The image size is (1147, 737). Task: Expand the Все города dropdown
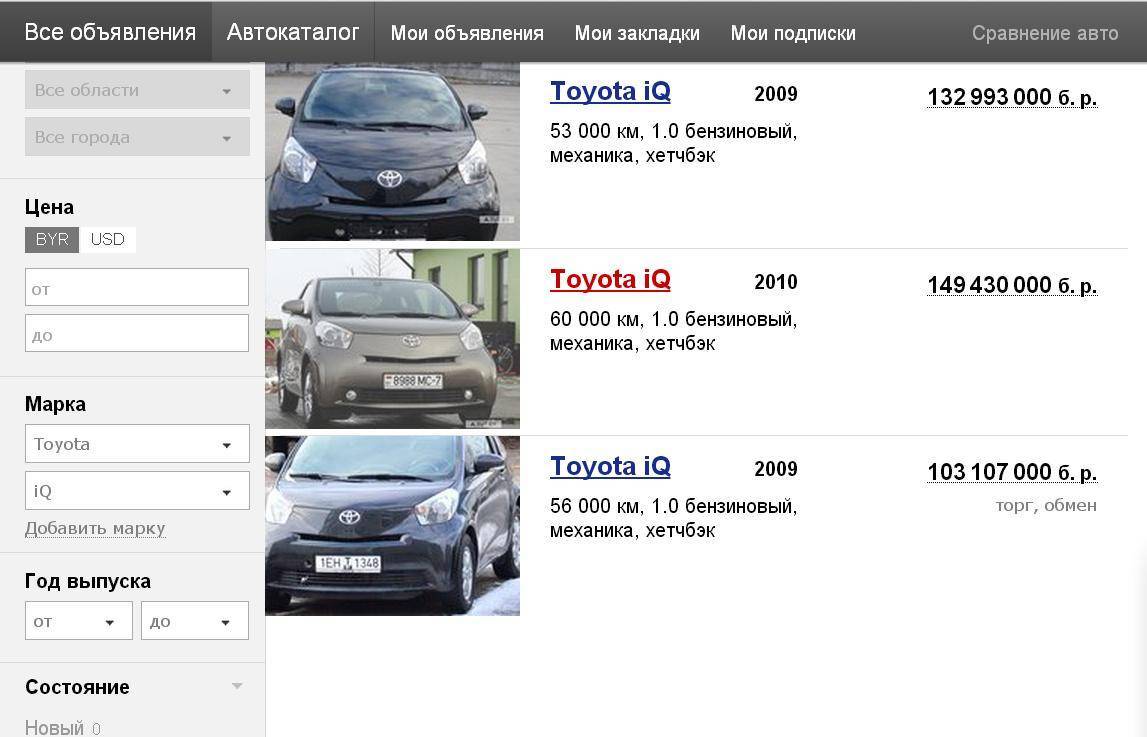(138, 137)
